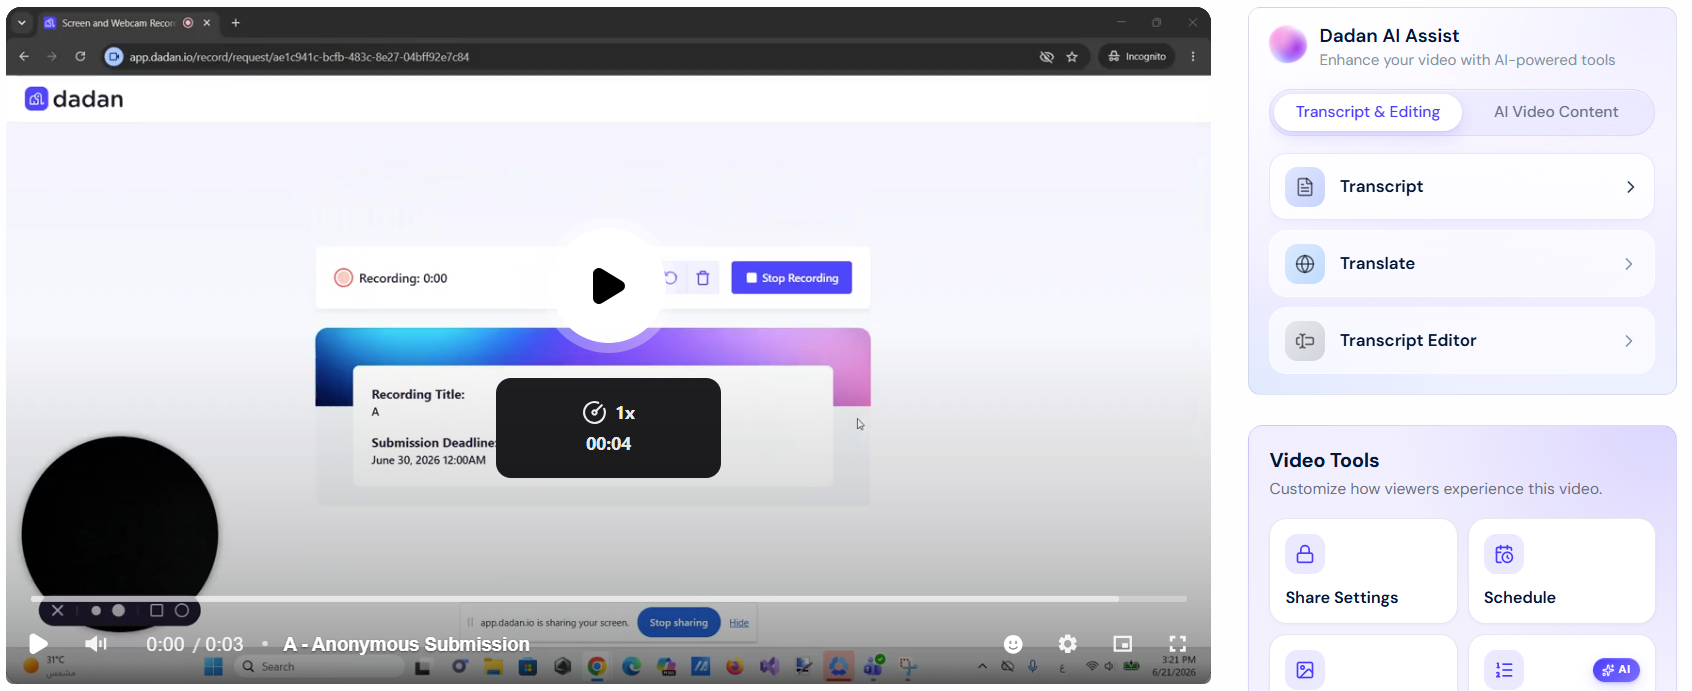
Task: Switch to the AI Video Content tab
Action: pyautogui.click(x=1556, y=112)
